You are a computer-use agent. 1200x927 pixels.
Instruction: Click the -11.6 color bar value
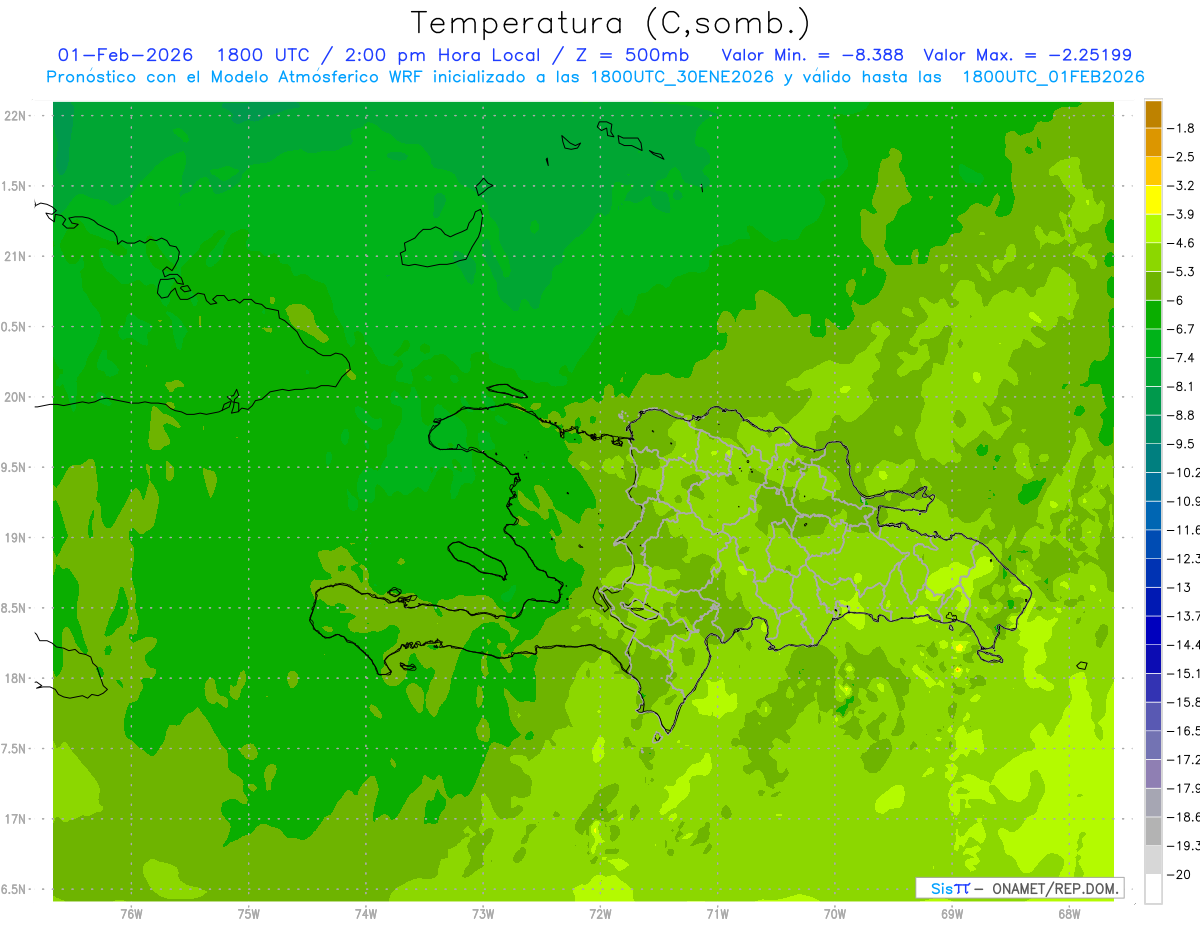[1183, 530]
